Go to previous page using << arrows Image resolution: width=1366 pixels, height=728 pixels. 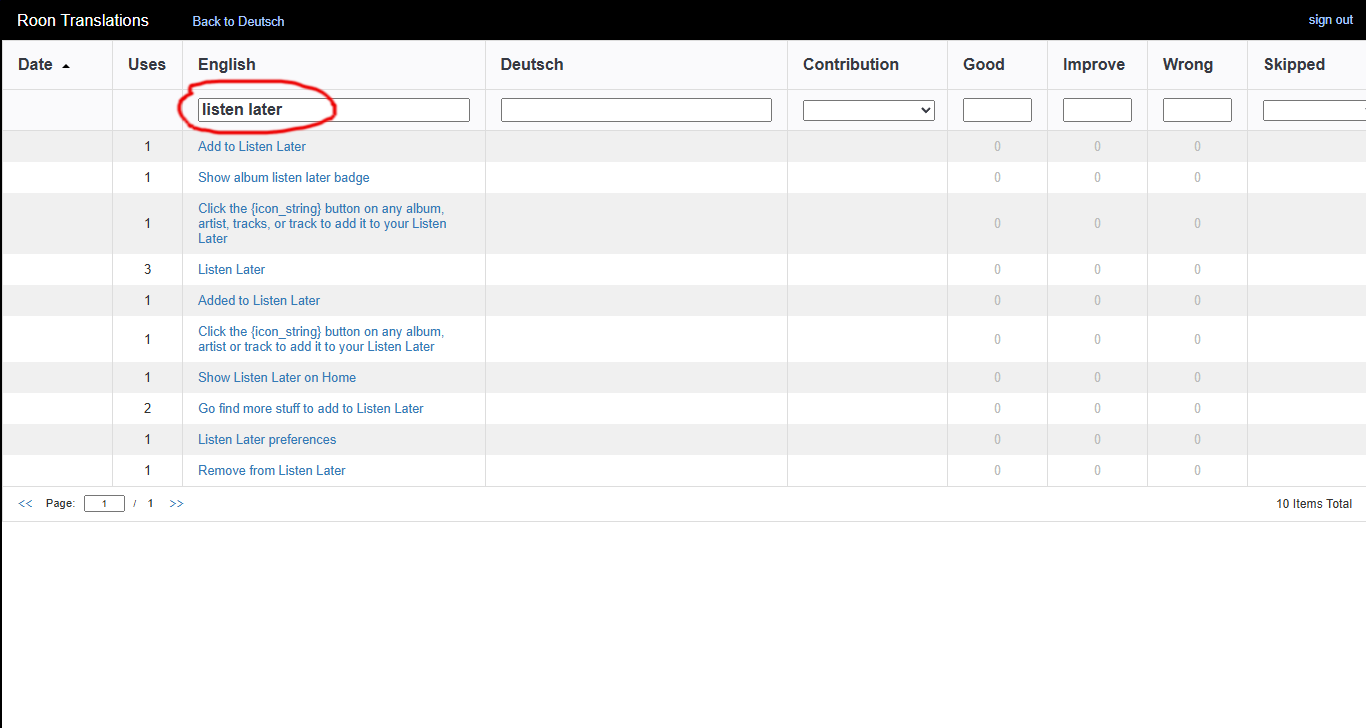tap(25, 504)
